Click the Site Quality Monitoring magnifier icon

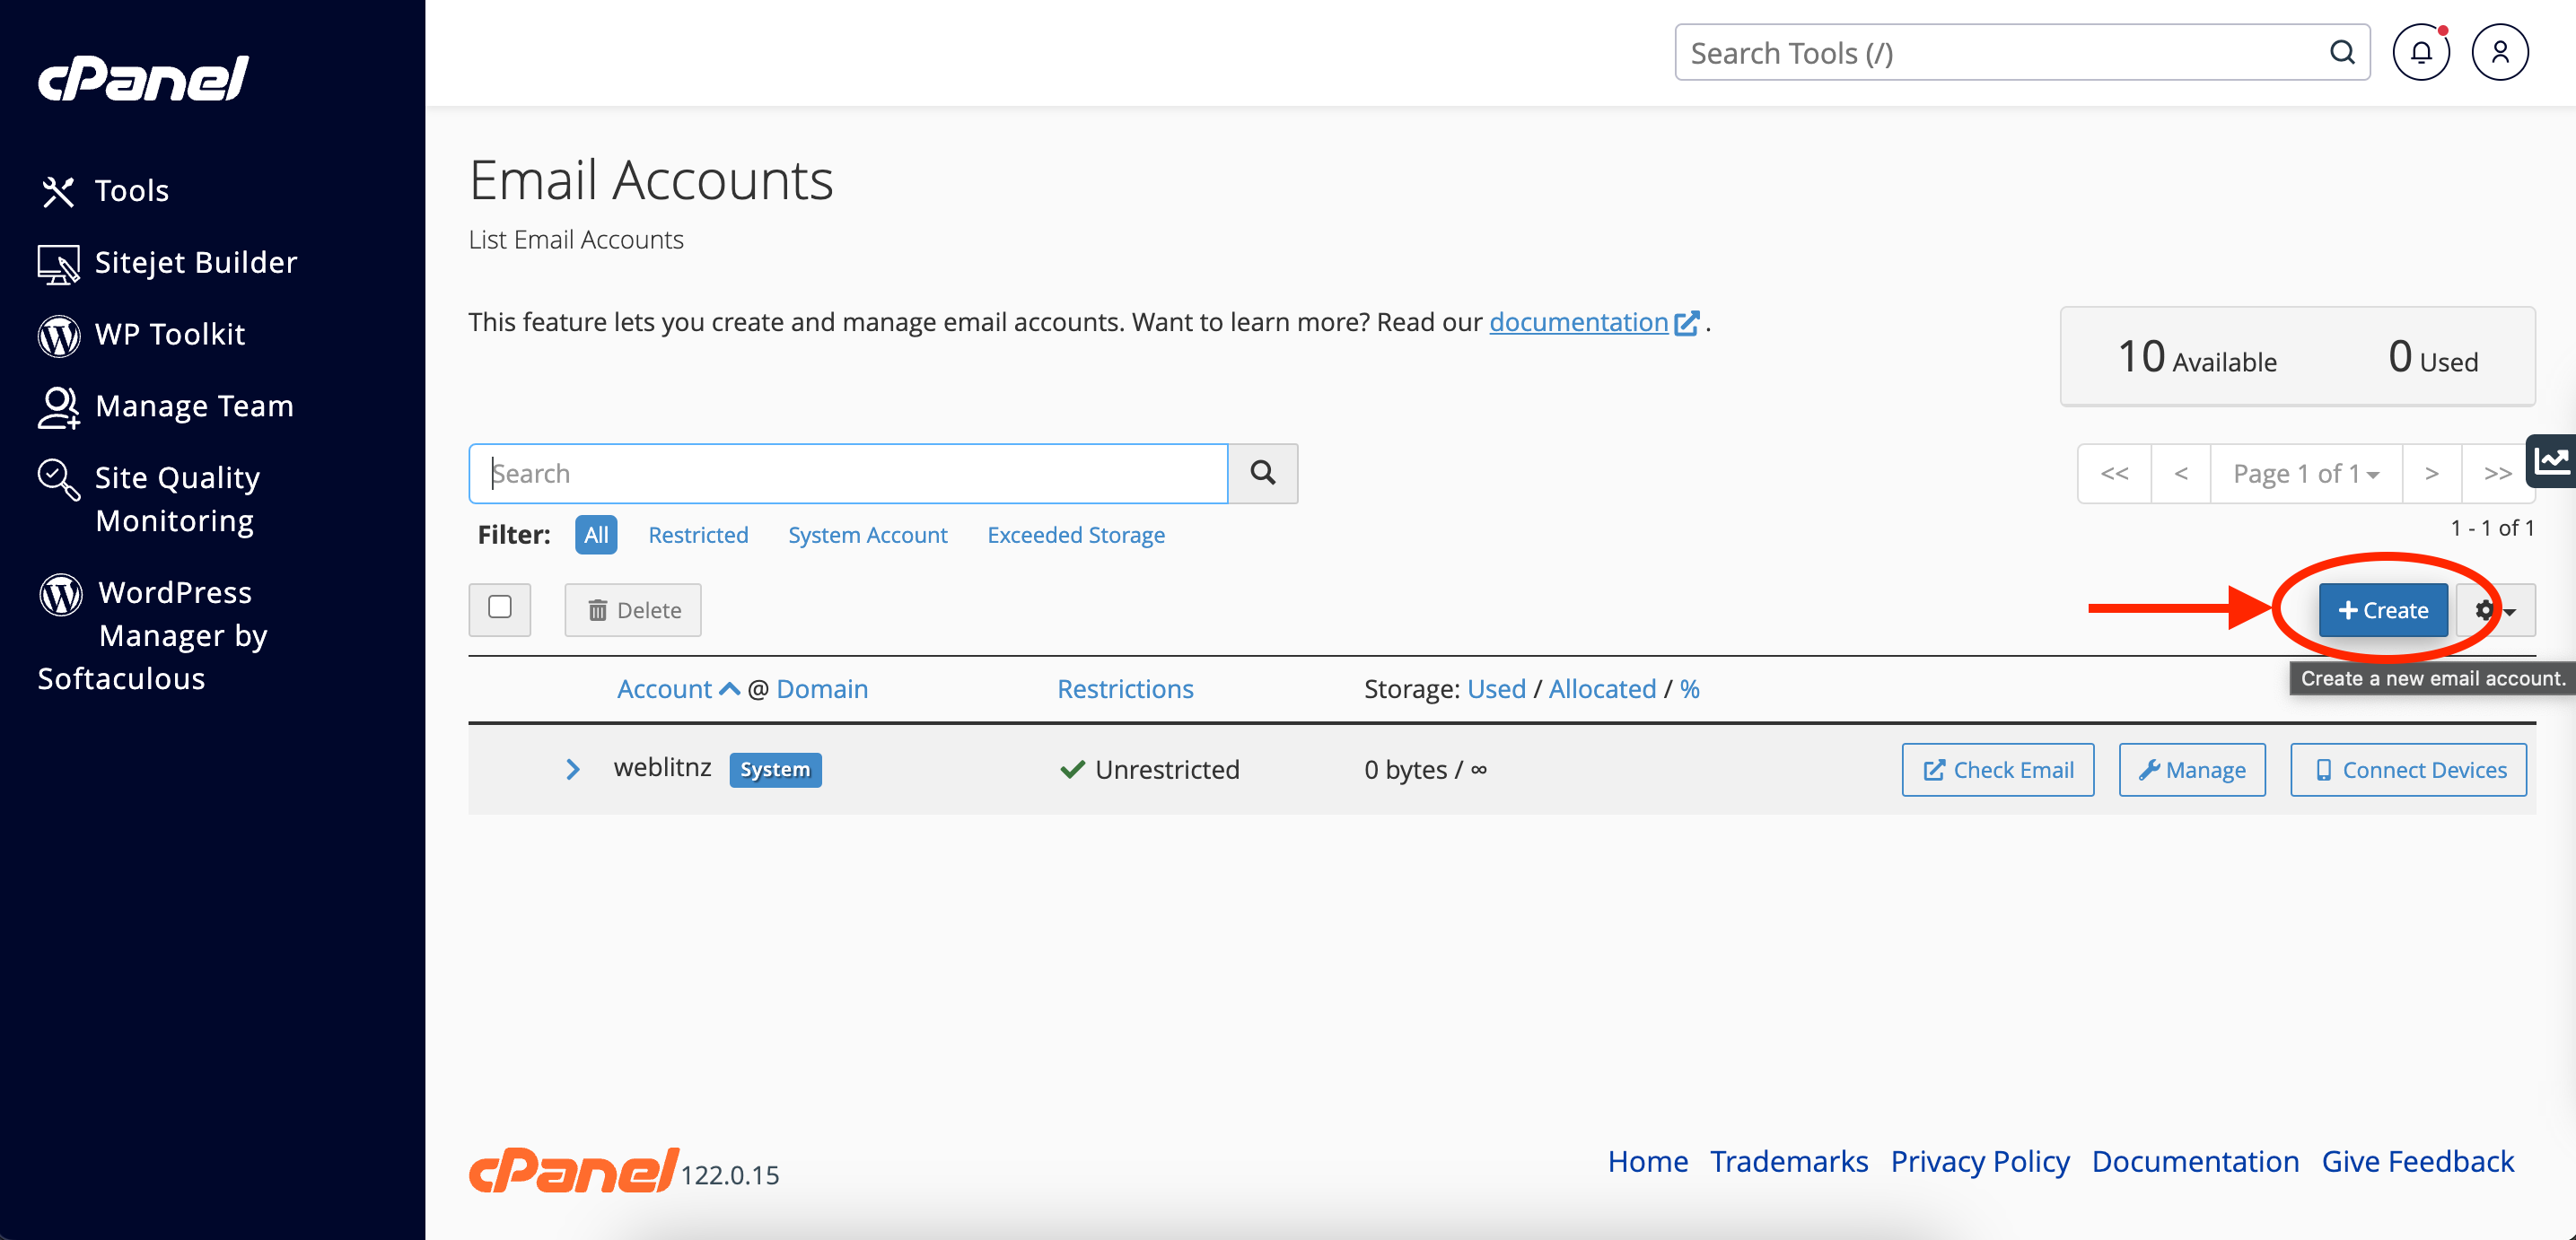(58, 479)
